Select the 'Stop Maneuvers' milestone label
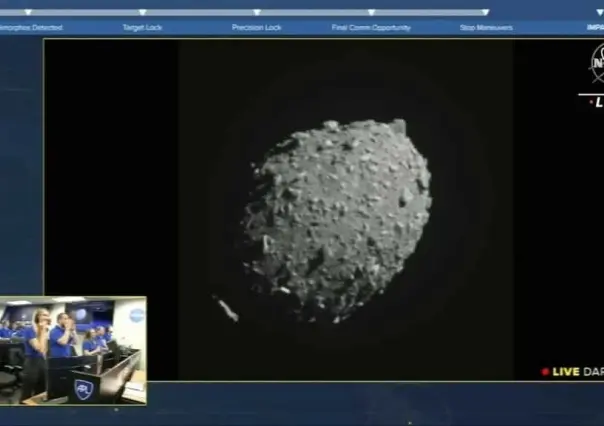The height and width of the screenshot is (426, 604). point(486,28)
